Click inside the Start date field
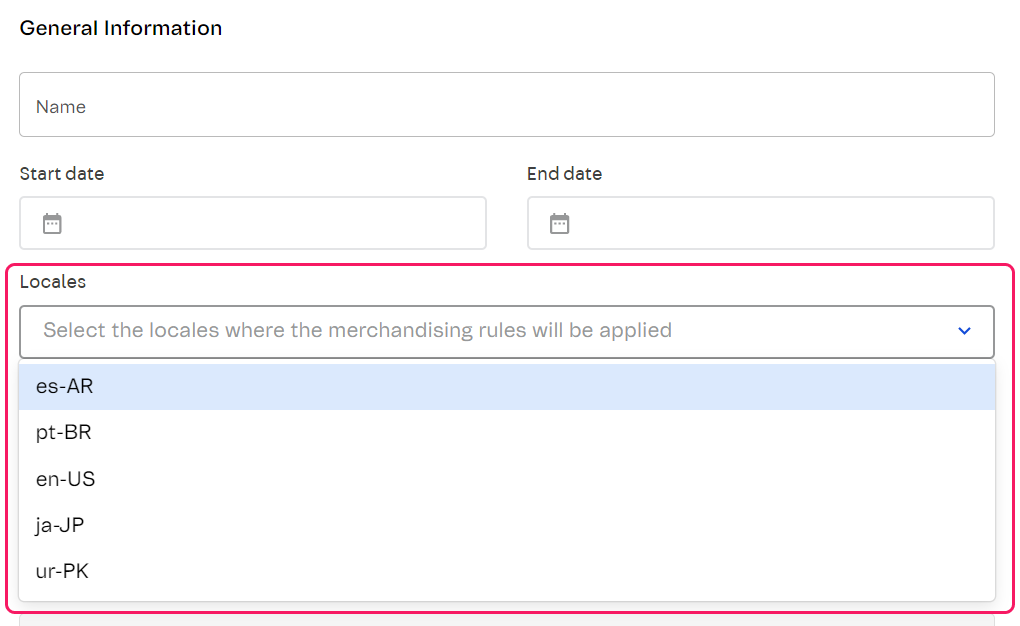 [x=270, y=223]
